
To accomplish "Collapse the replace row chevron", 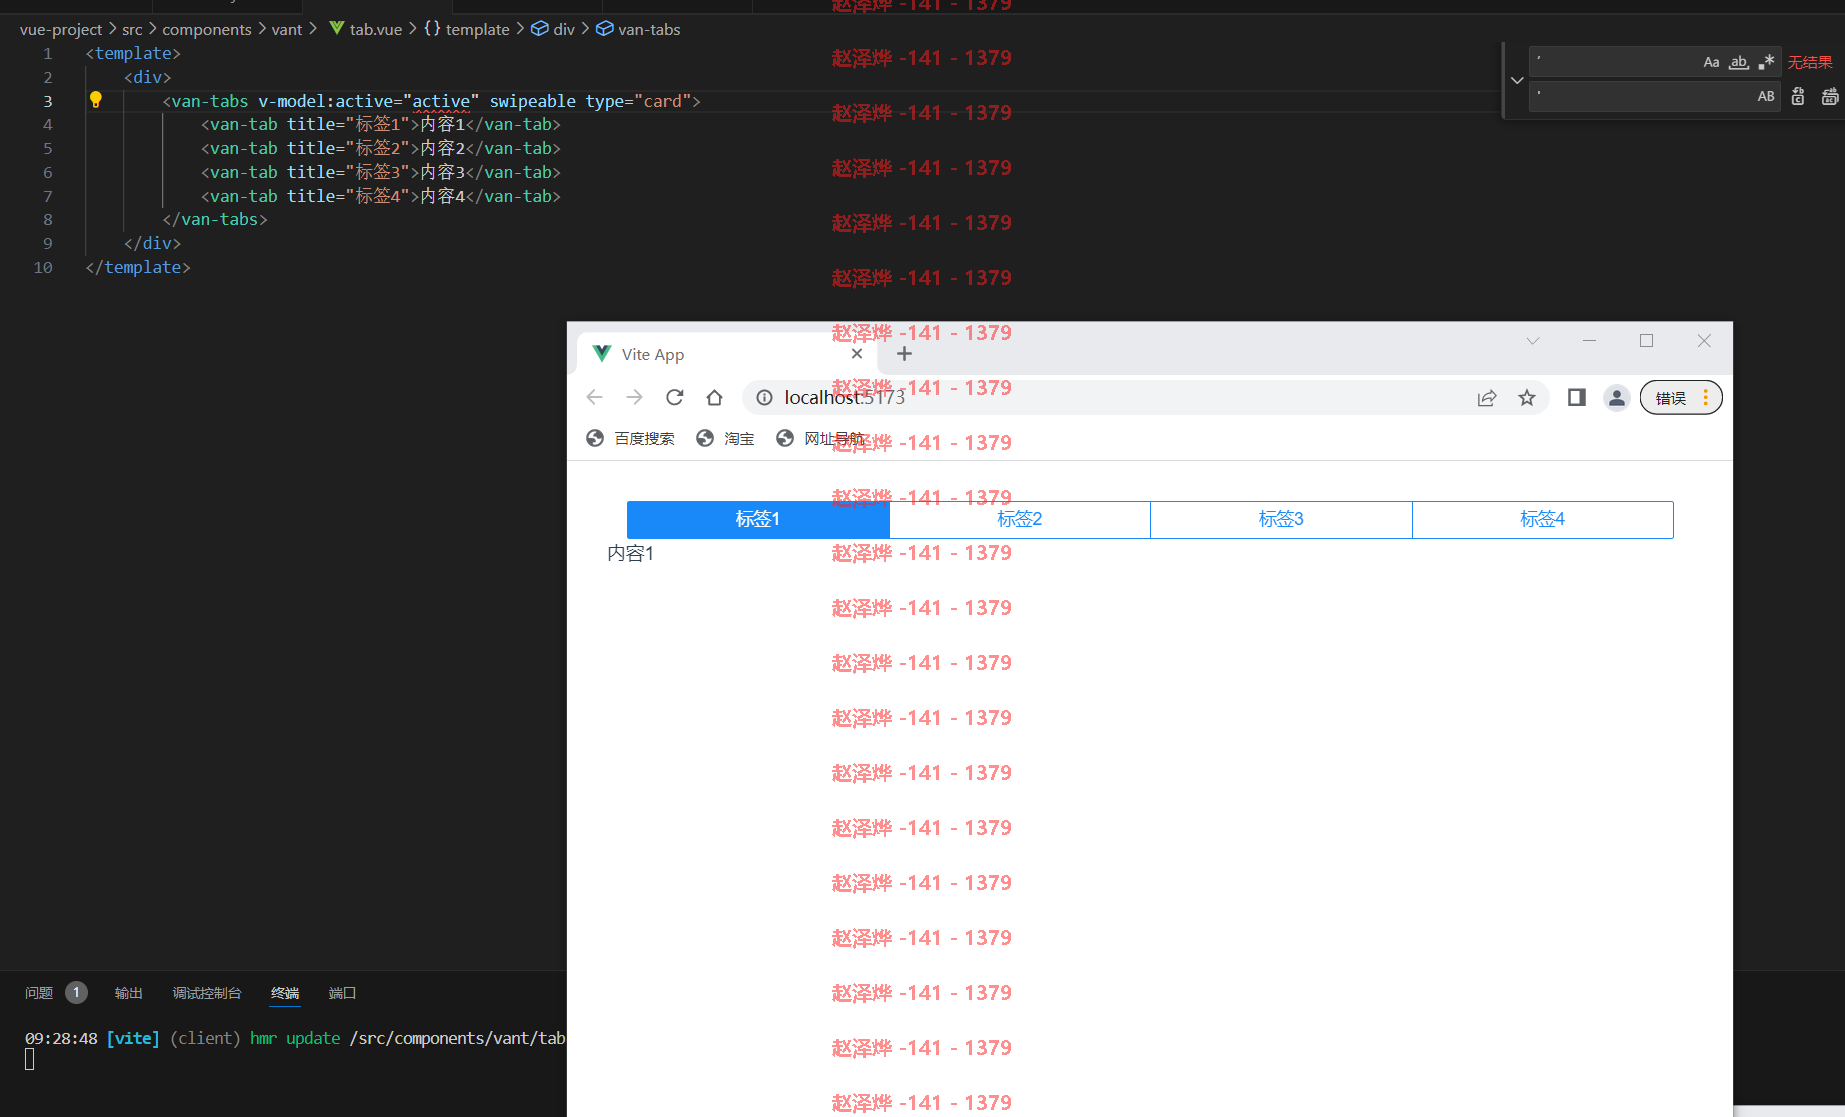I will pos(1517,80).
